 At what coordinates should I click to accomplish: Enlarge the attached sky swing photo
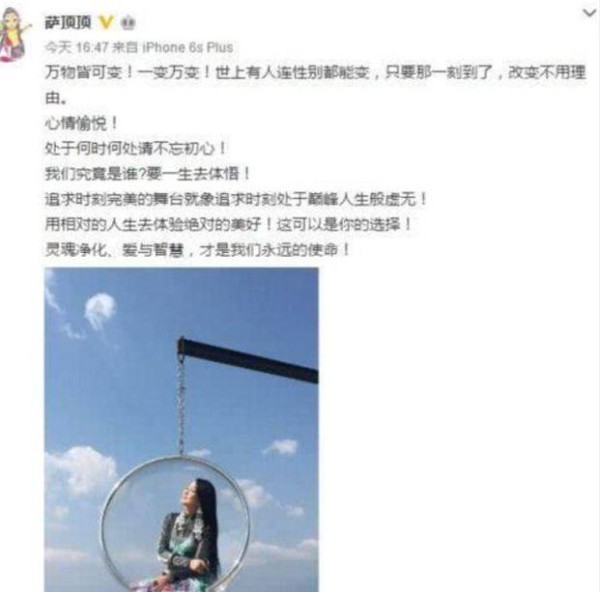click(x=181, y=429)
